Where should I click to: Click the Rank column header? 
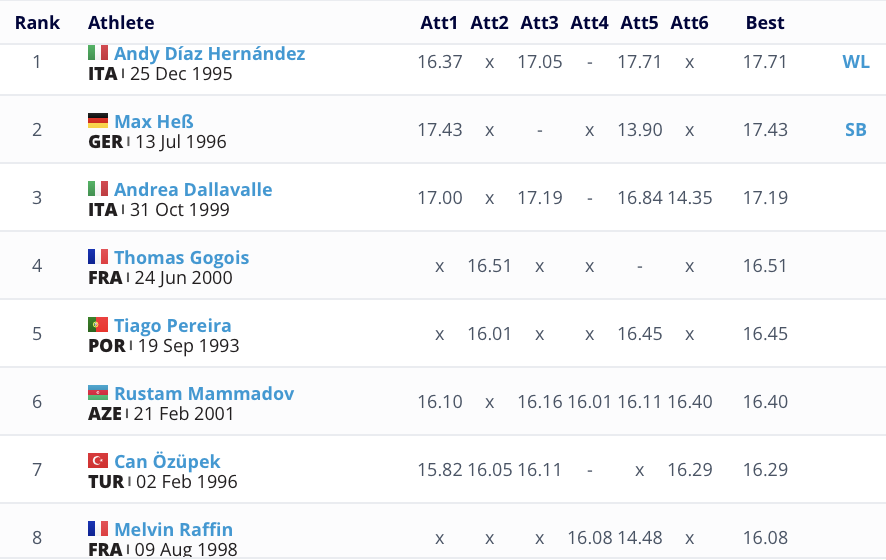[x=37, y=22]
